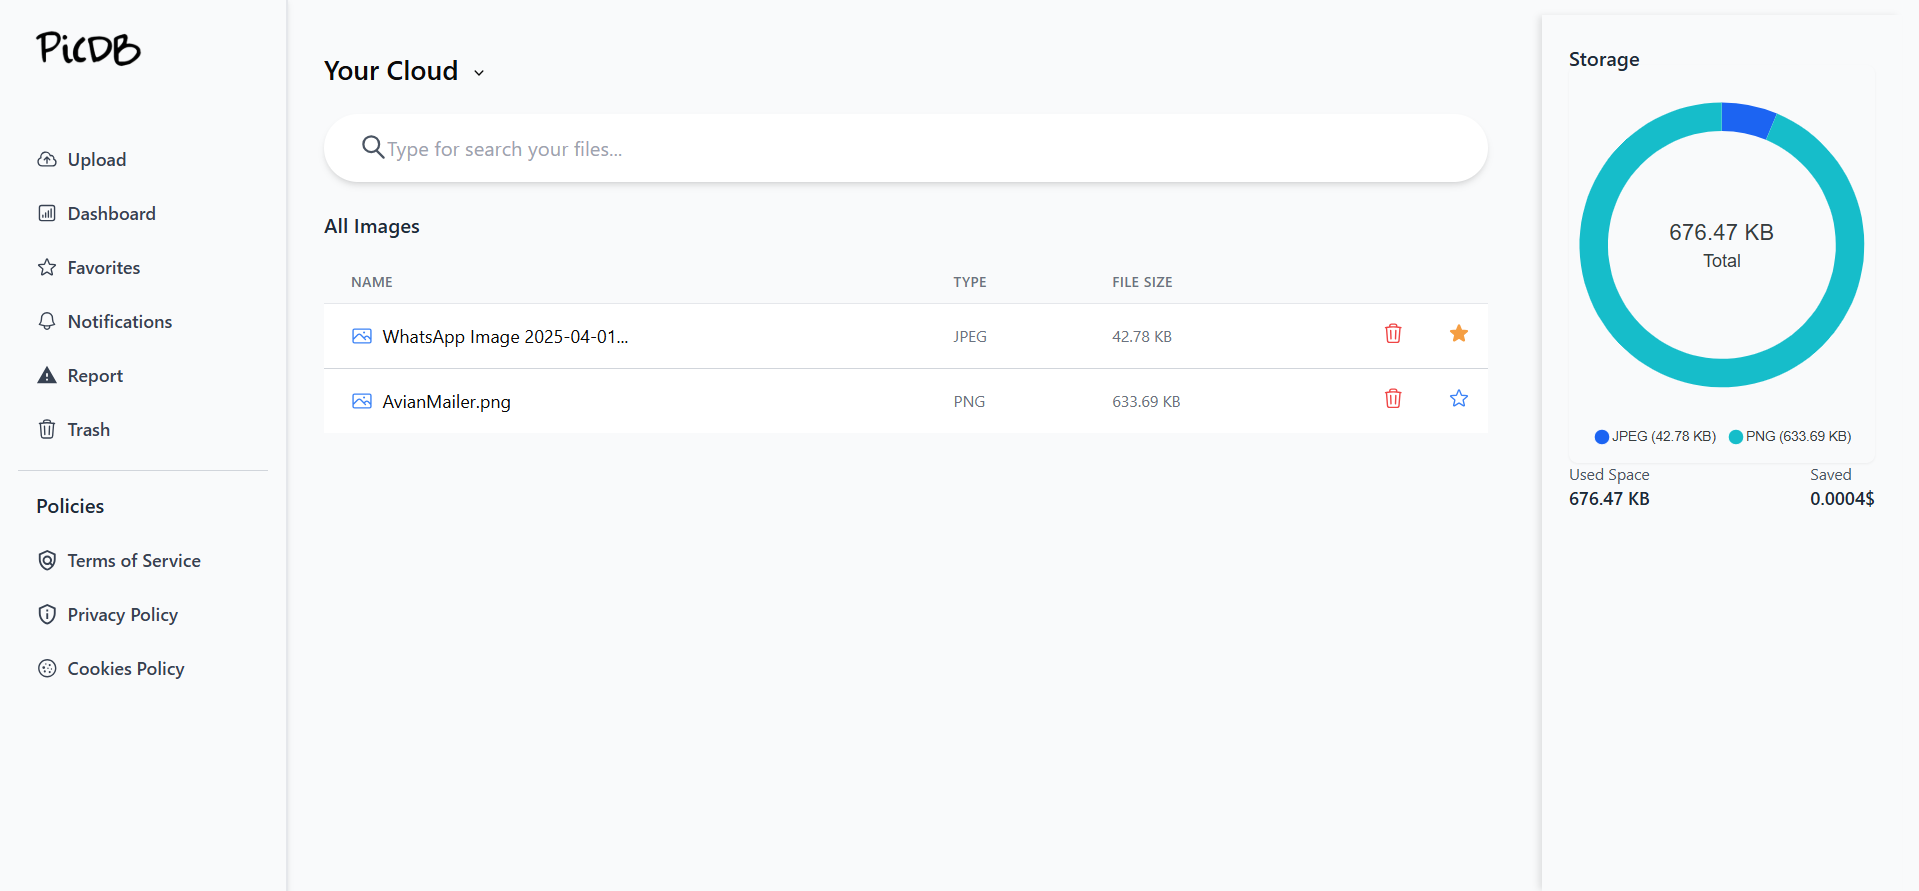Click the search magnifier icon
1919x891 pixels.
click(372, 148)
